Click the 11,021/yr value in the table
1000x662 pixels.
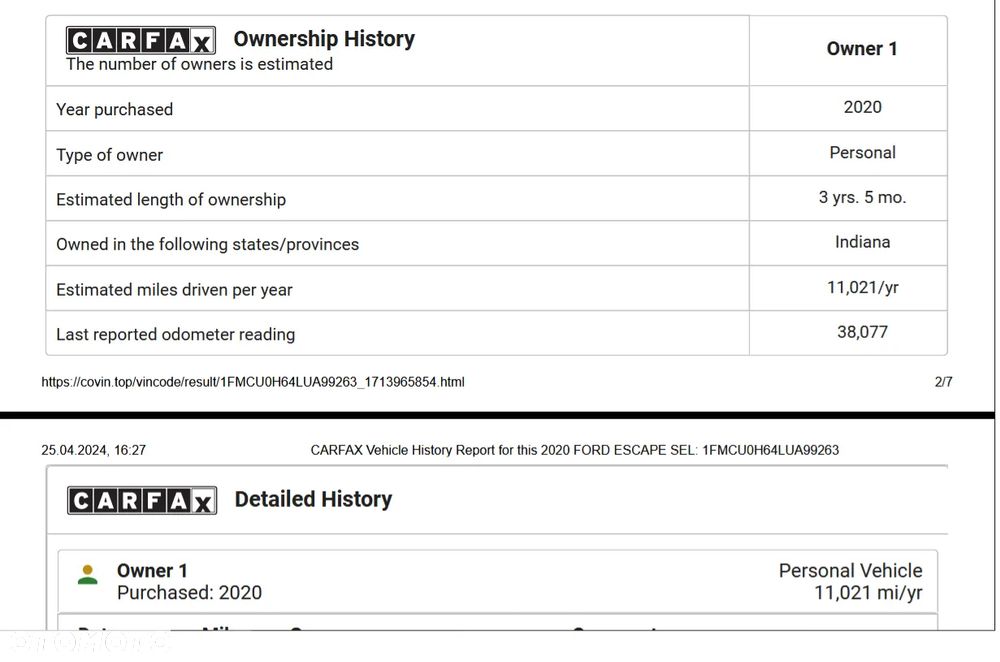click(862, 287)
